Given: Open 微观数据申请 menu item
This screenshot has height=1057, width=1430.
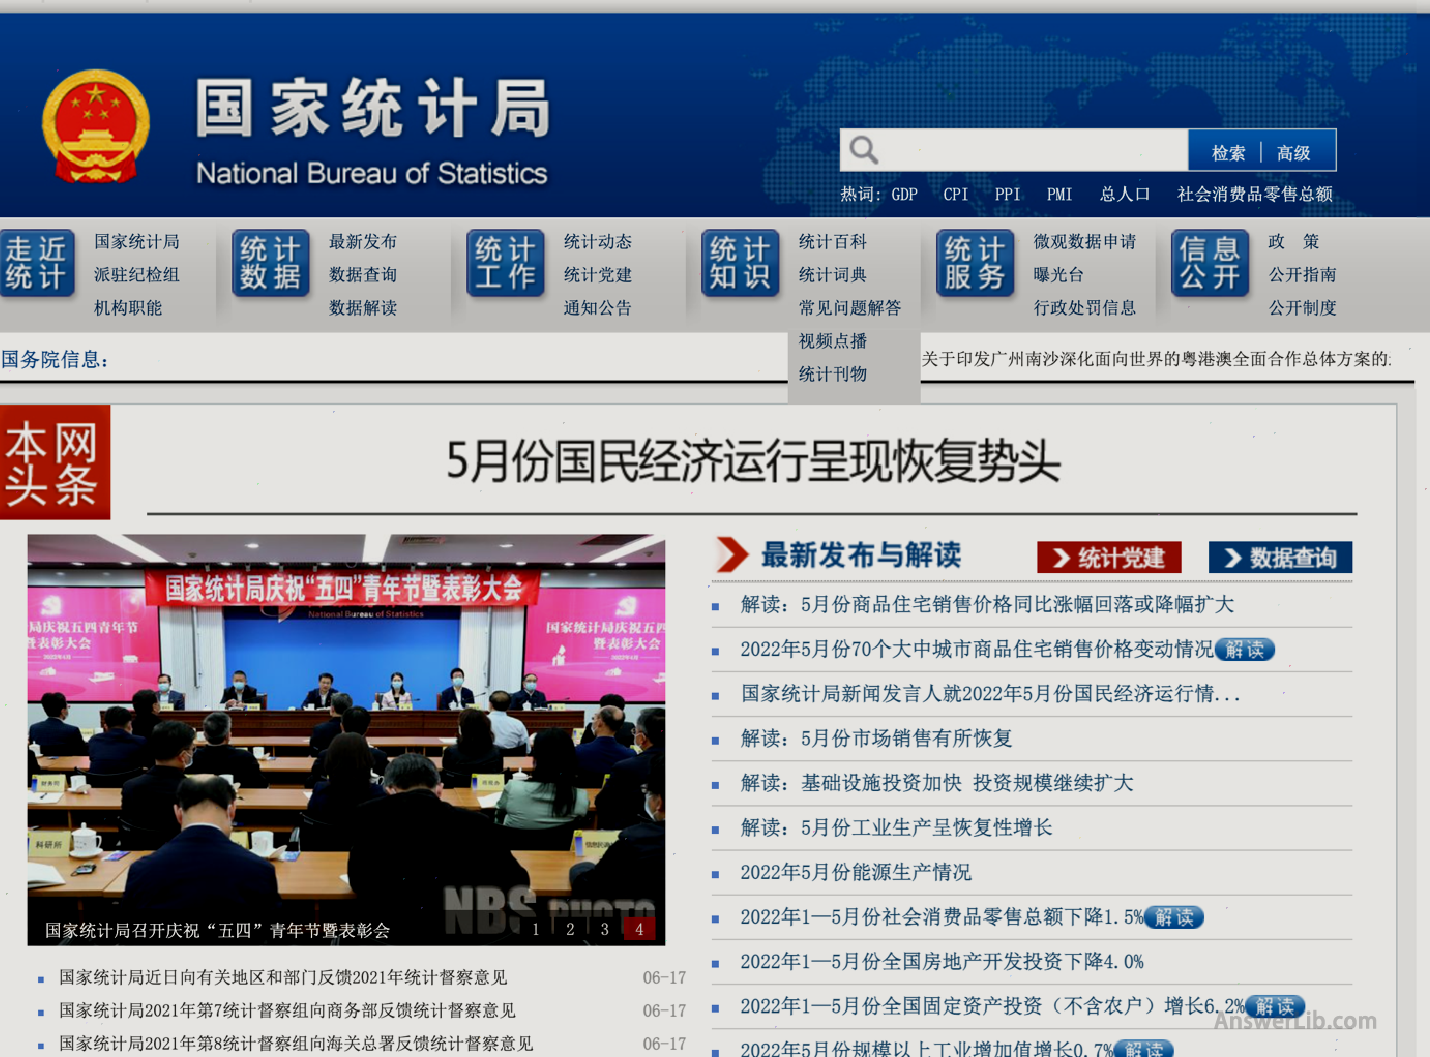Looking at the screenshot, I should pyautogui.click(x=1085, y=241).
